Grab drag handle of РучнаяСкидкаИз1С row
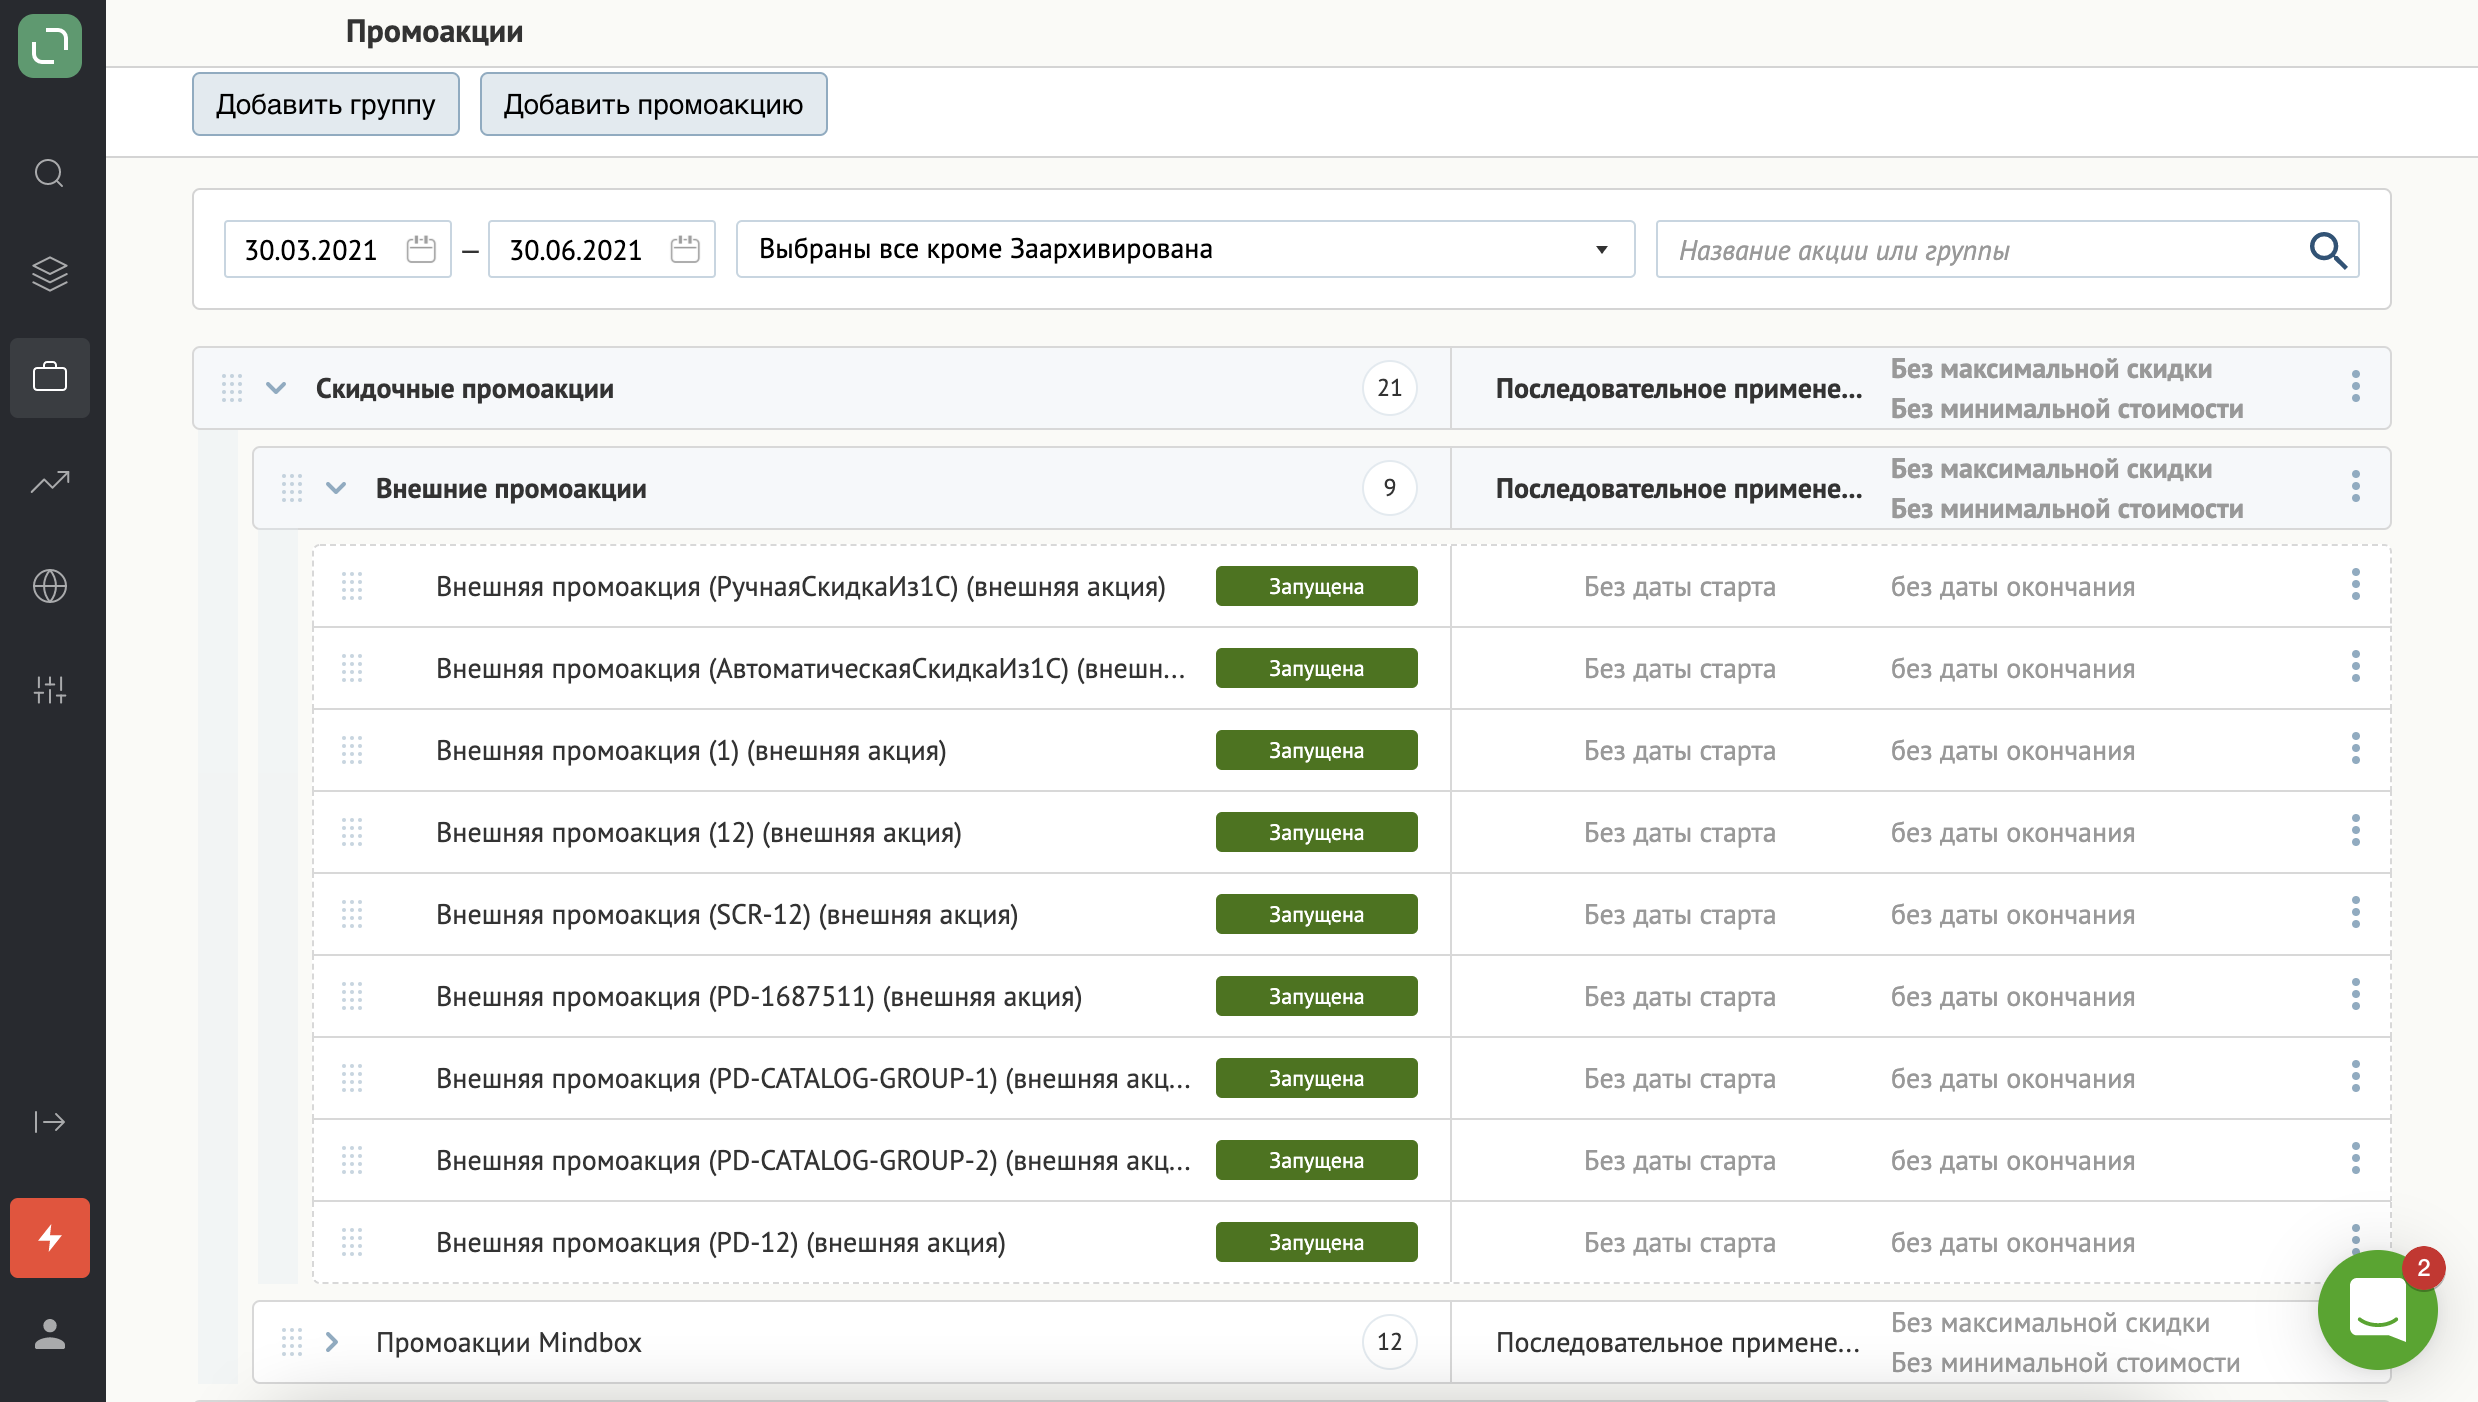The width and height of the screenshot is (2478, 1402). pos(352,586)
